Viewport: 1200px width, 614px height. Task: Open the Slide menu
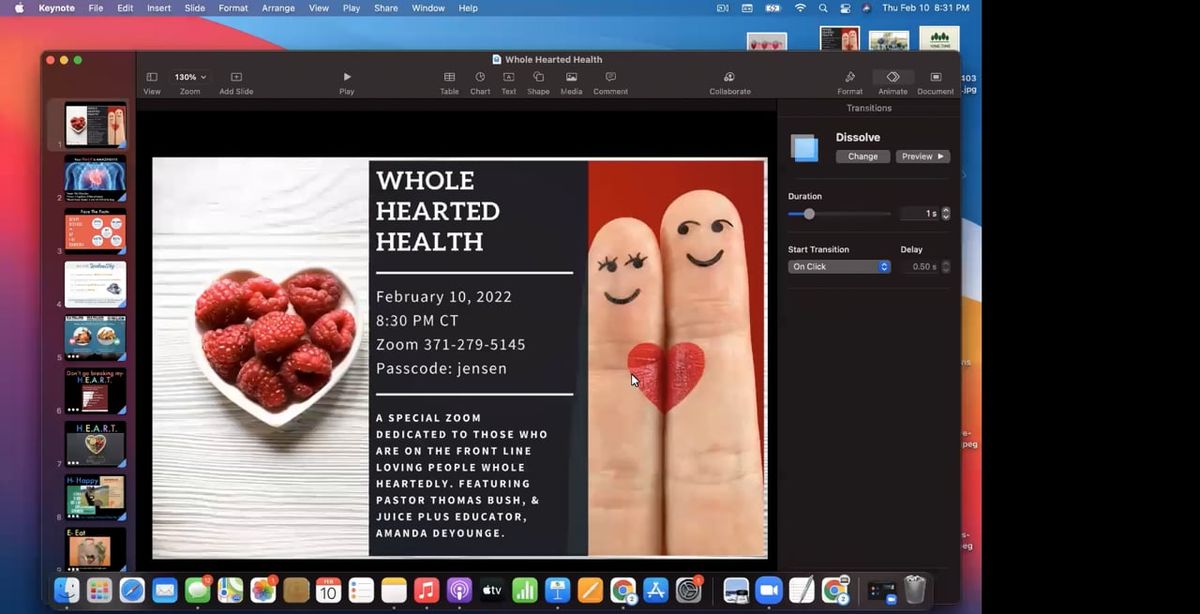[194, 8]
